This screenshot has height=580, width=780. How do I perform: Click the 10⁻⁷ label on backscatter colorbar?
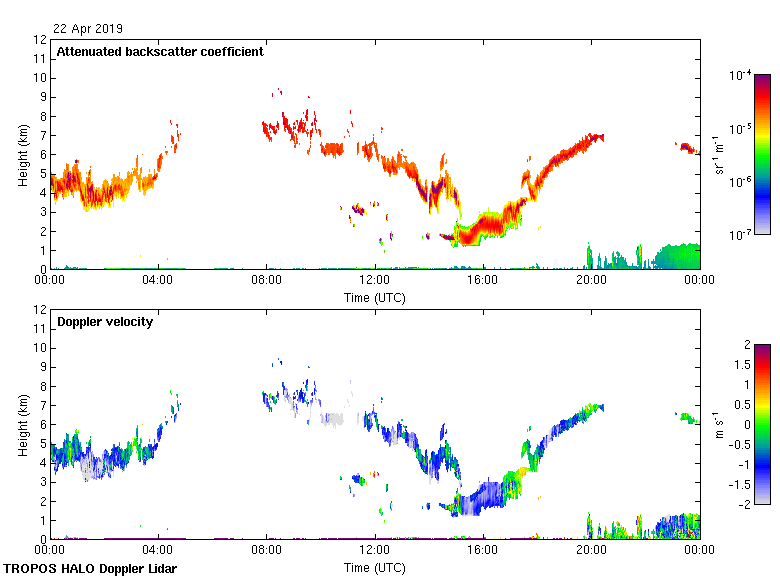[x=740, y=234]
